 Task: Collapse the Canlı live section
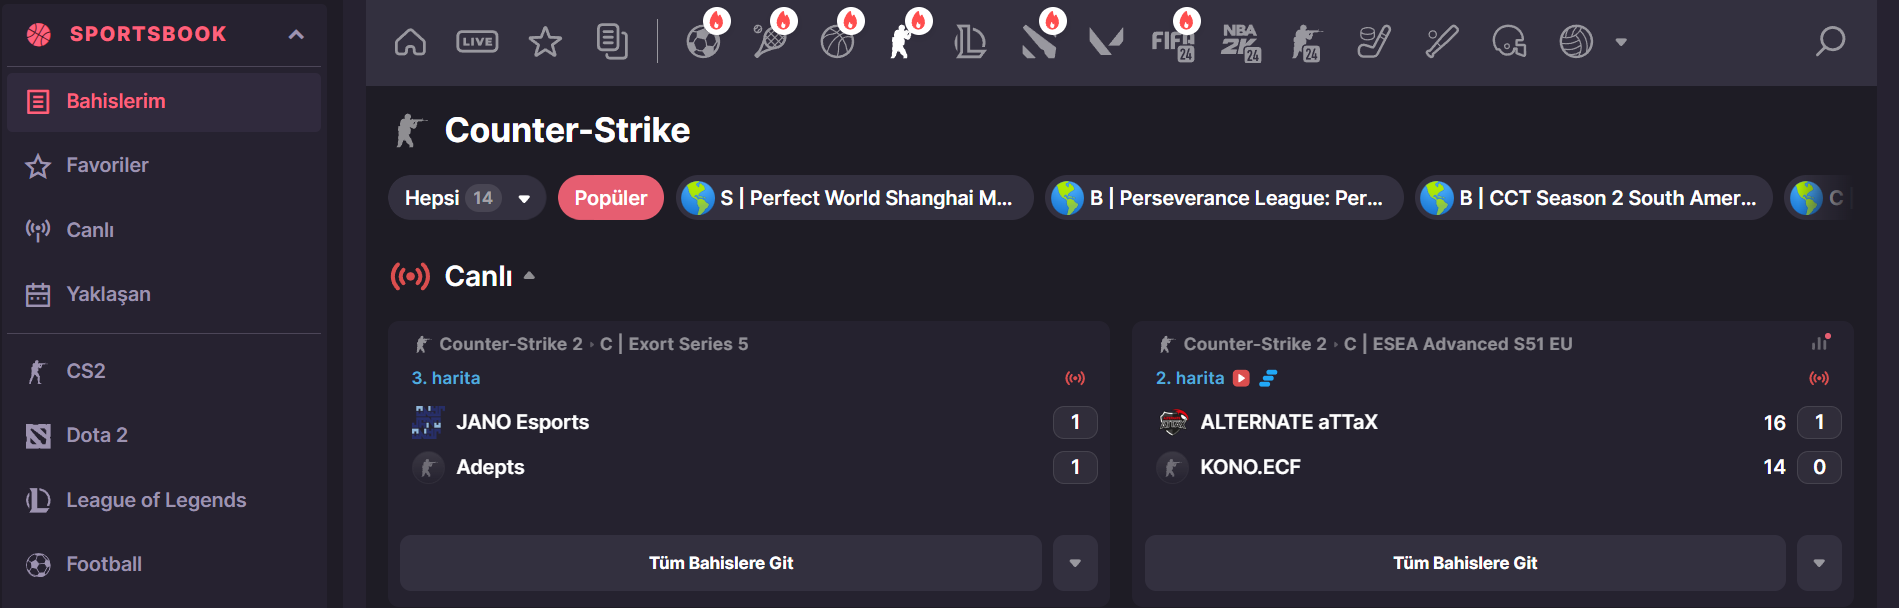[x=529, y=276]
